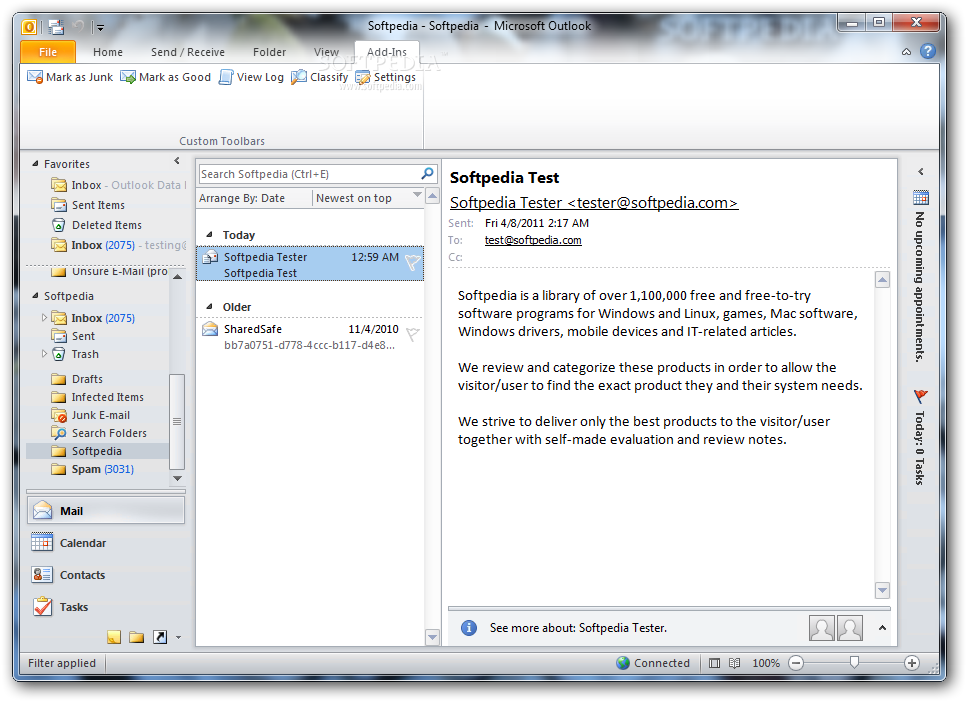Click the red task flag in To-Do Bar
This screenshot has height=702, width=967.
[x=920, y=395]
